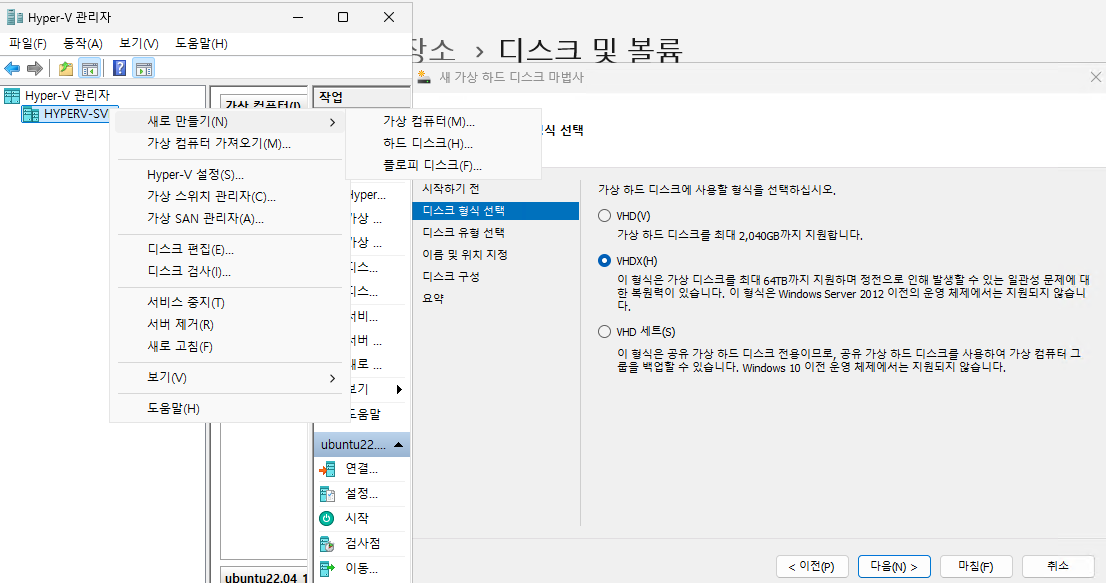1106x583 pixels.
Task: Open the 도움말(H) menu in menu bar
Action: point(201,44)
